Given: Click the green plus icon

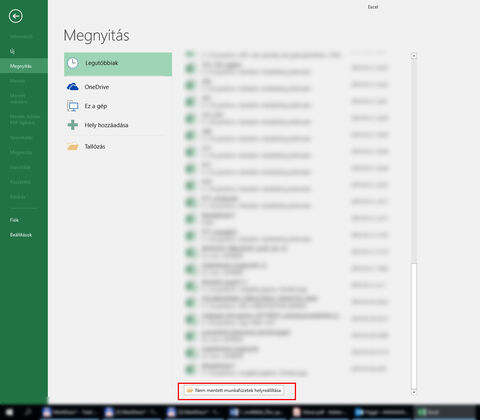Looking at the screenshot, I should point(73,125).
